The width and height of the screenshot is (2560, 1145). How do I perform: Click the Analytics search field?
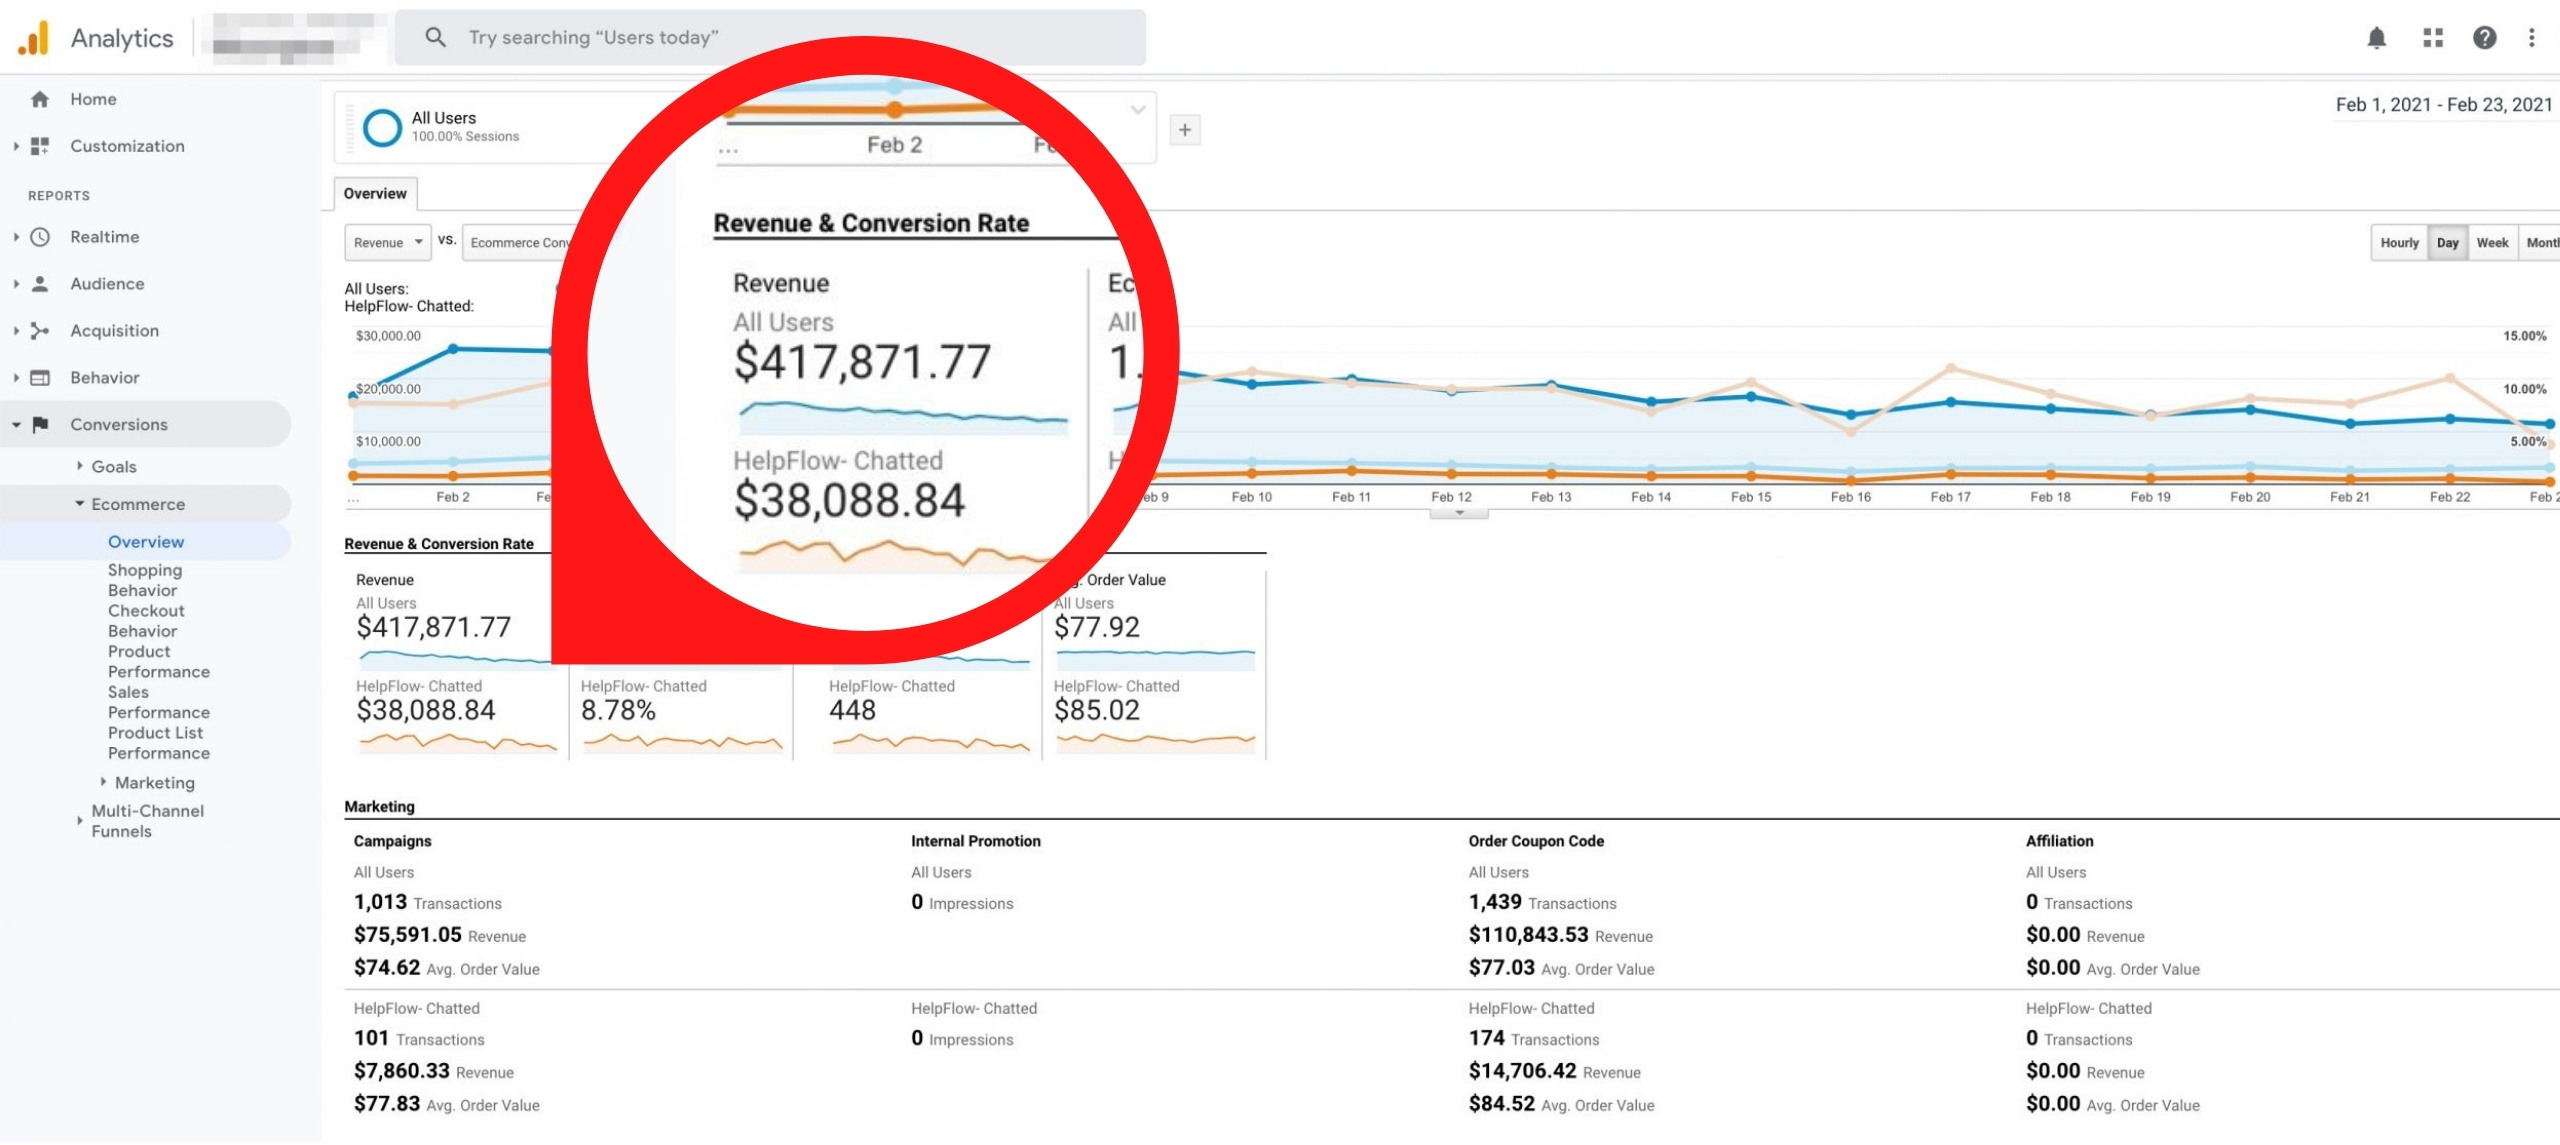coord(770,38)
